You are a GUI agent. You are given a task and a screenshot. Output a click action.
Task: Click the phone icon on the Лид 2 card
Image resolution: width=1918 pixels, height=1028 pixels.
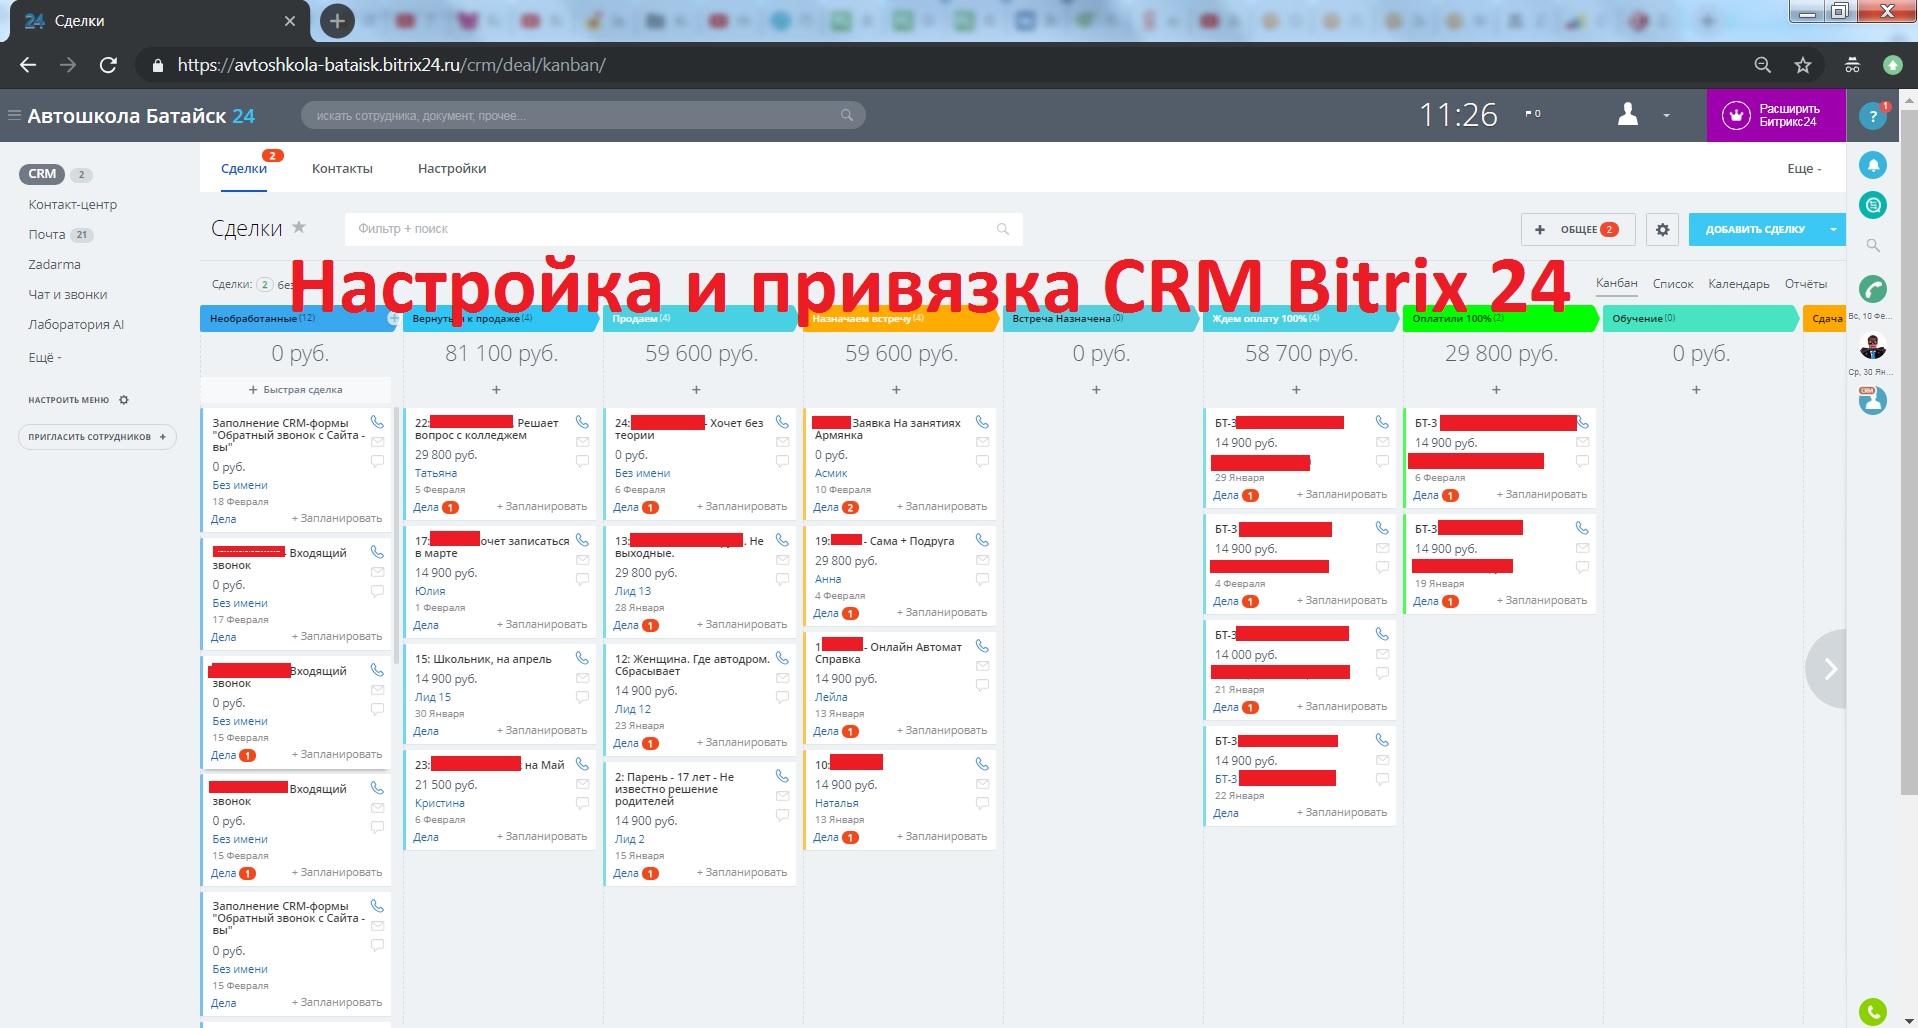tap(782, 776)
